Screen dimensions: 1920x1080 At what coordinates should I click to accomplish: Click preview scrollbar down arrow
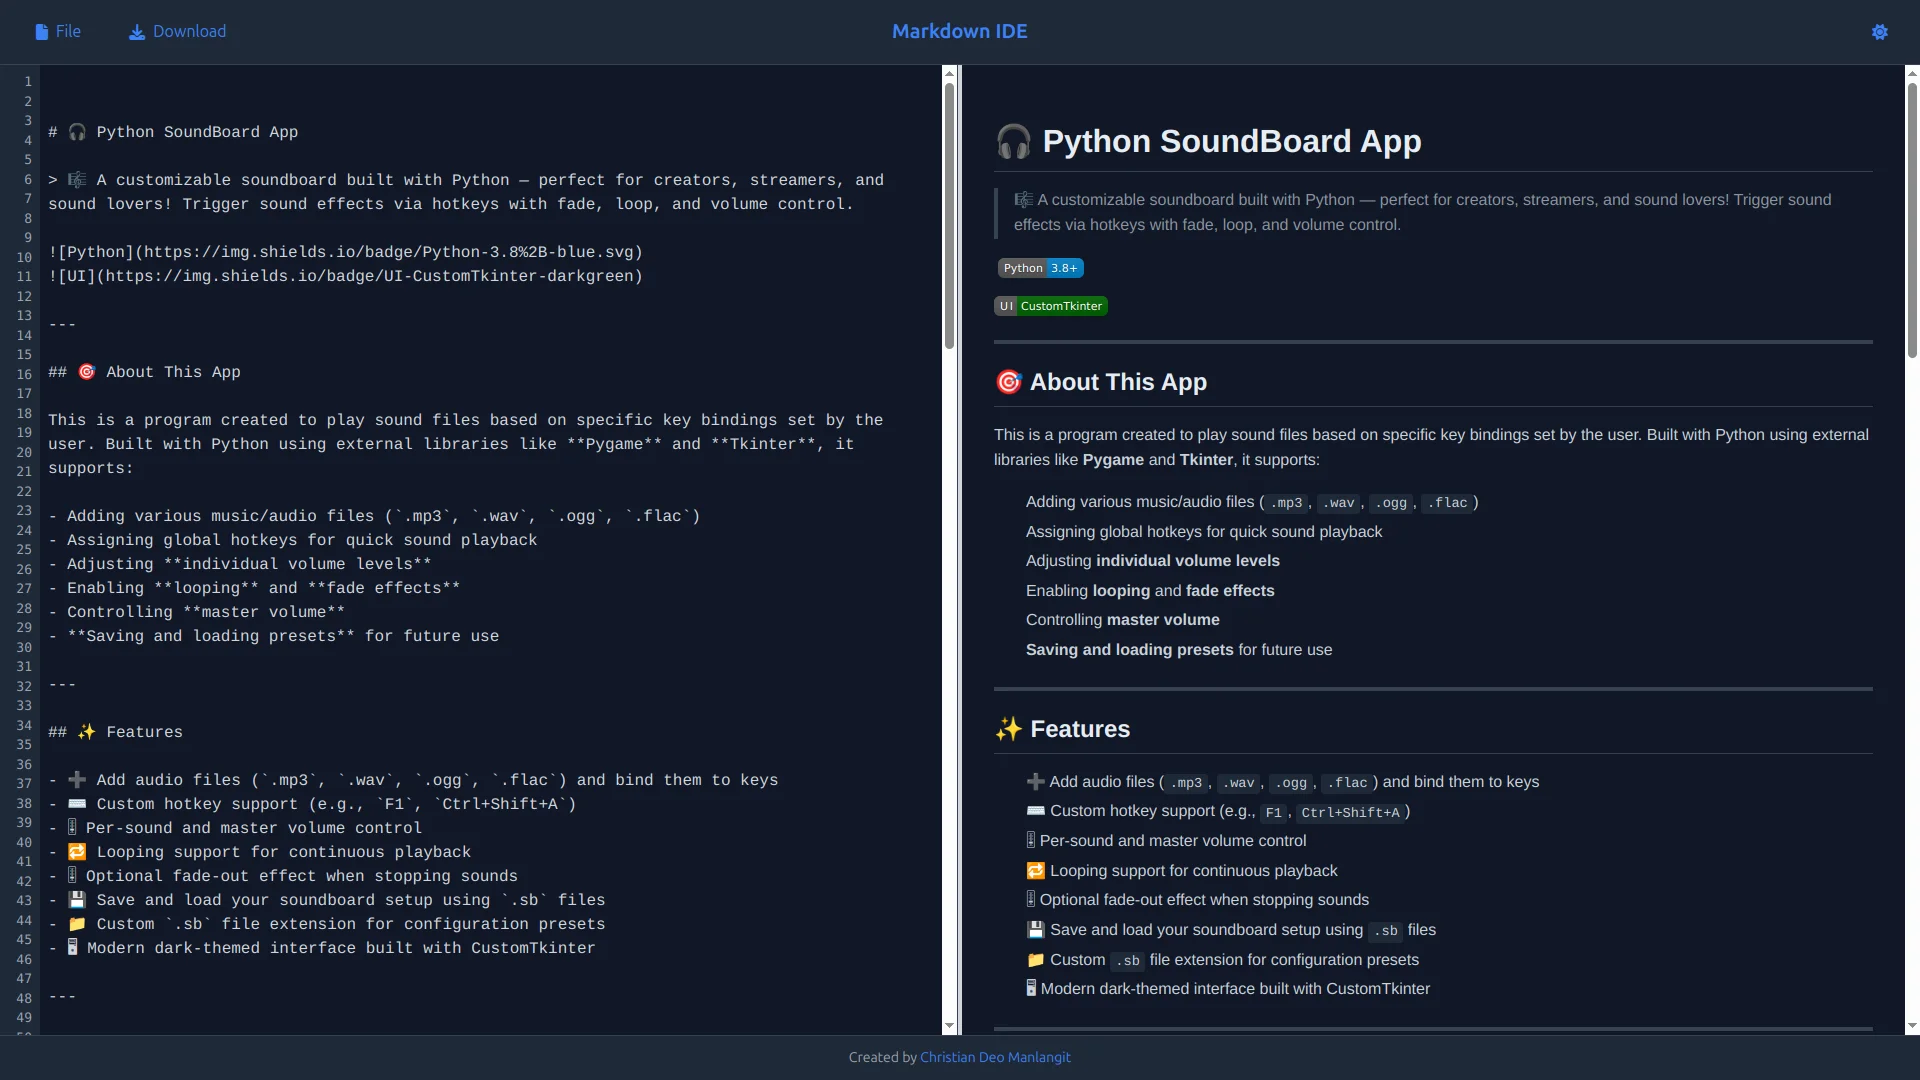[1912, 1026]
